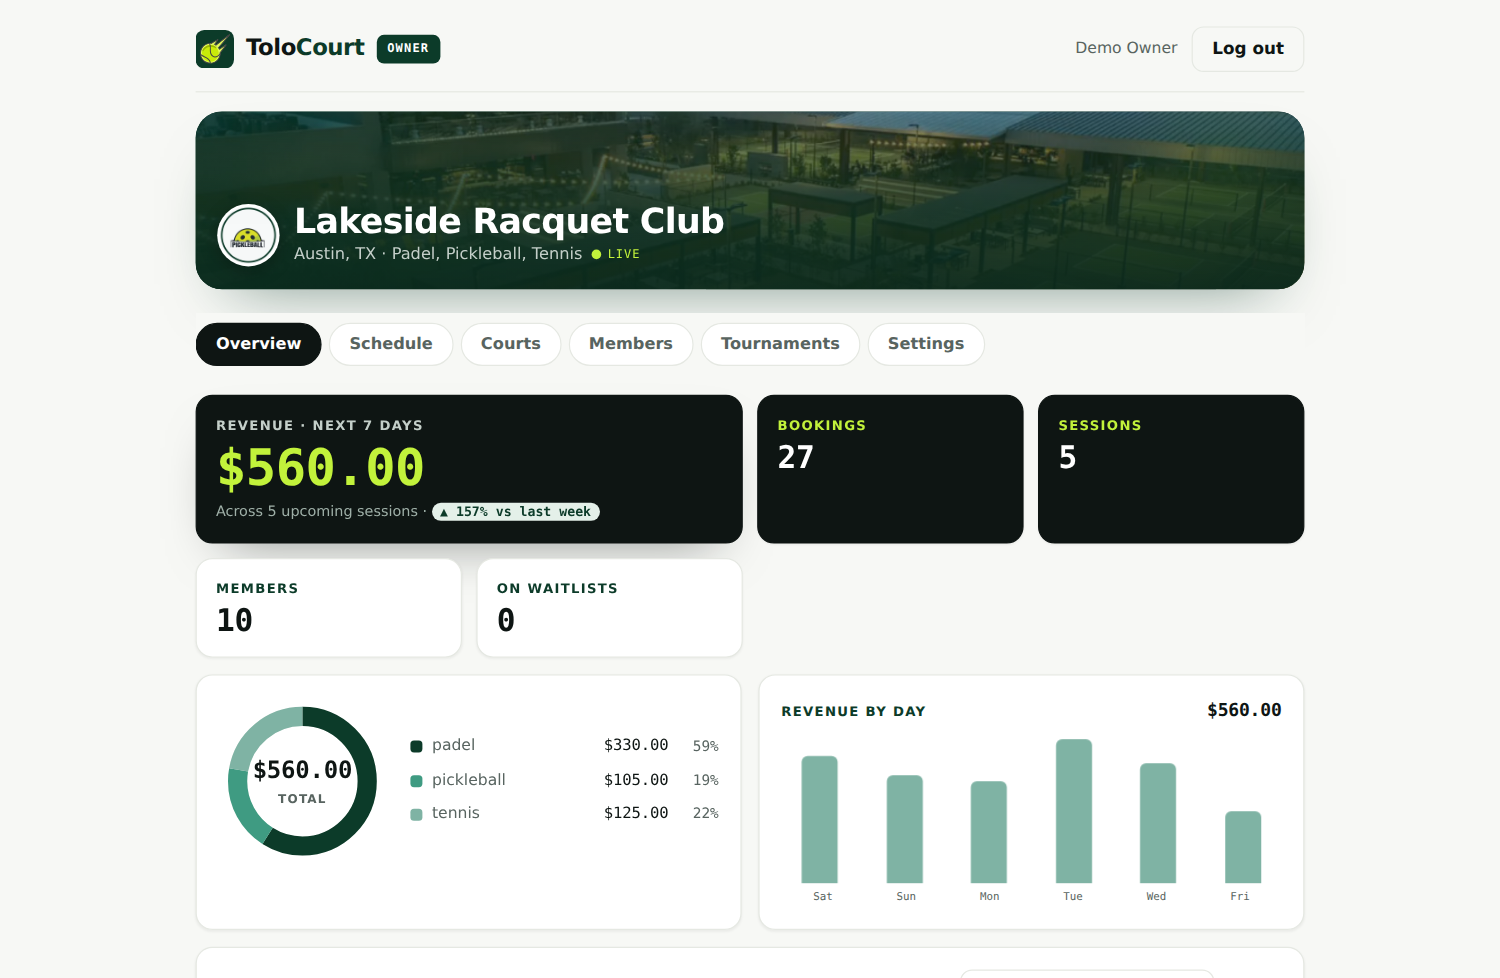Viewport: 1500px width, 978px height.
Task: Click the Tue revenue bar
Action: click(x=1074, y=811)
